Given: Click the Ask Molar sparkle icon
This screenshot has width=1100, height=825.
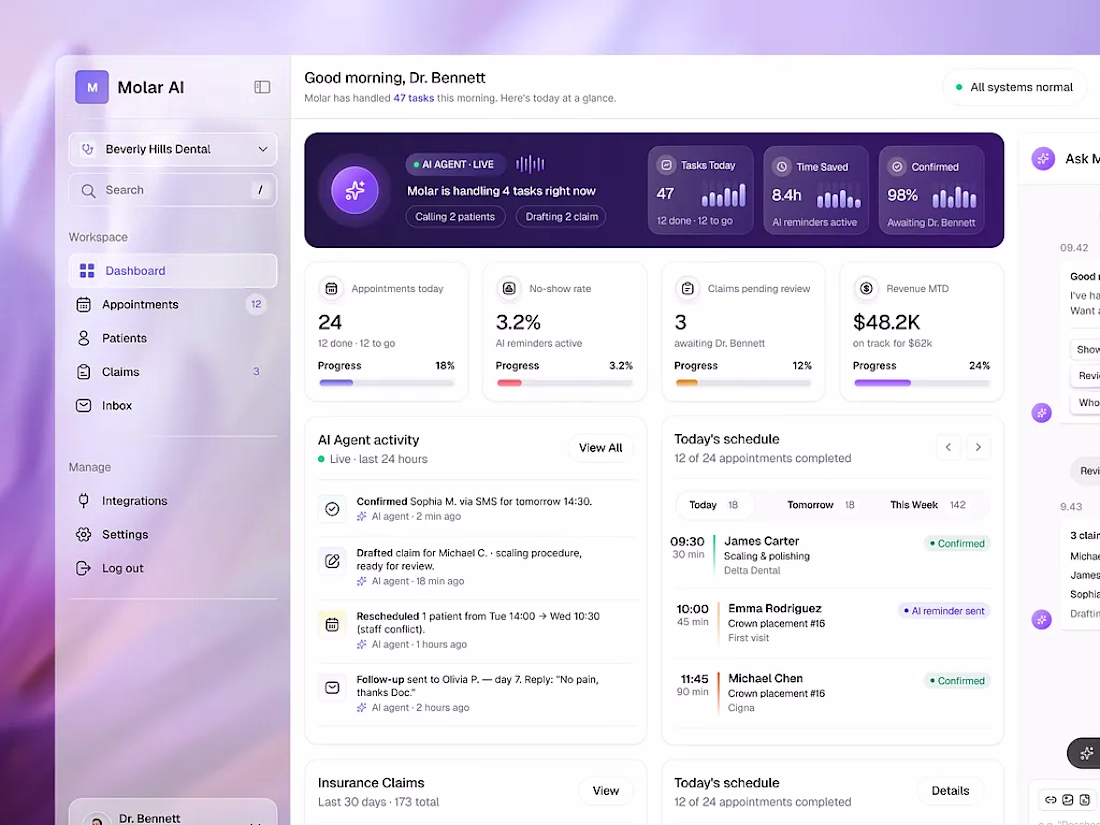Looking at the screenshot, I should coord(1042,159).
